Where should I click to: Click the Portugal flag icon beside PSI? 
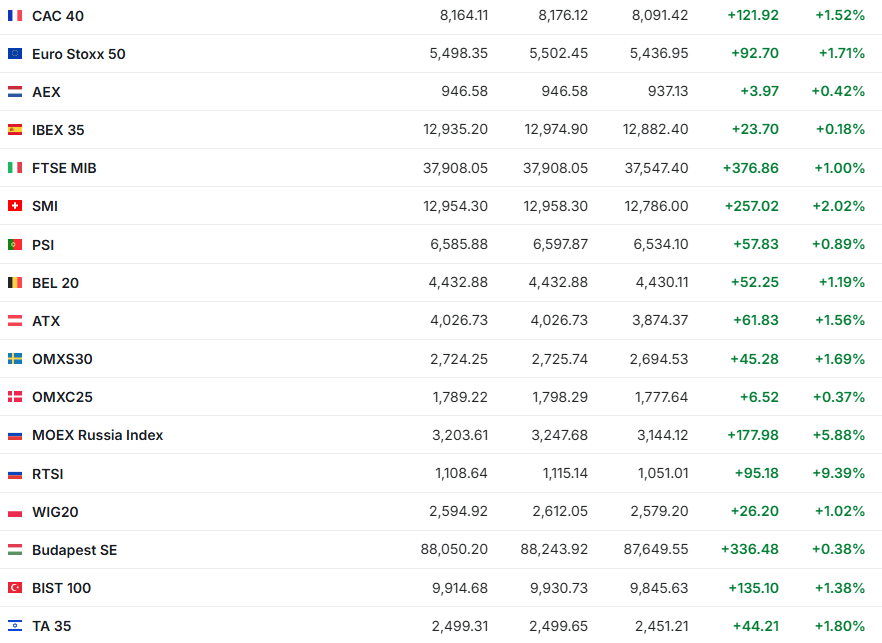15,244
